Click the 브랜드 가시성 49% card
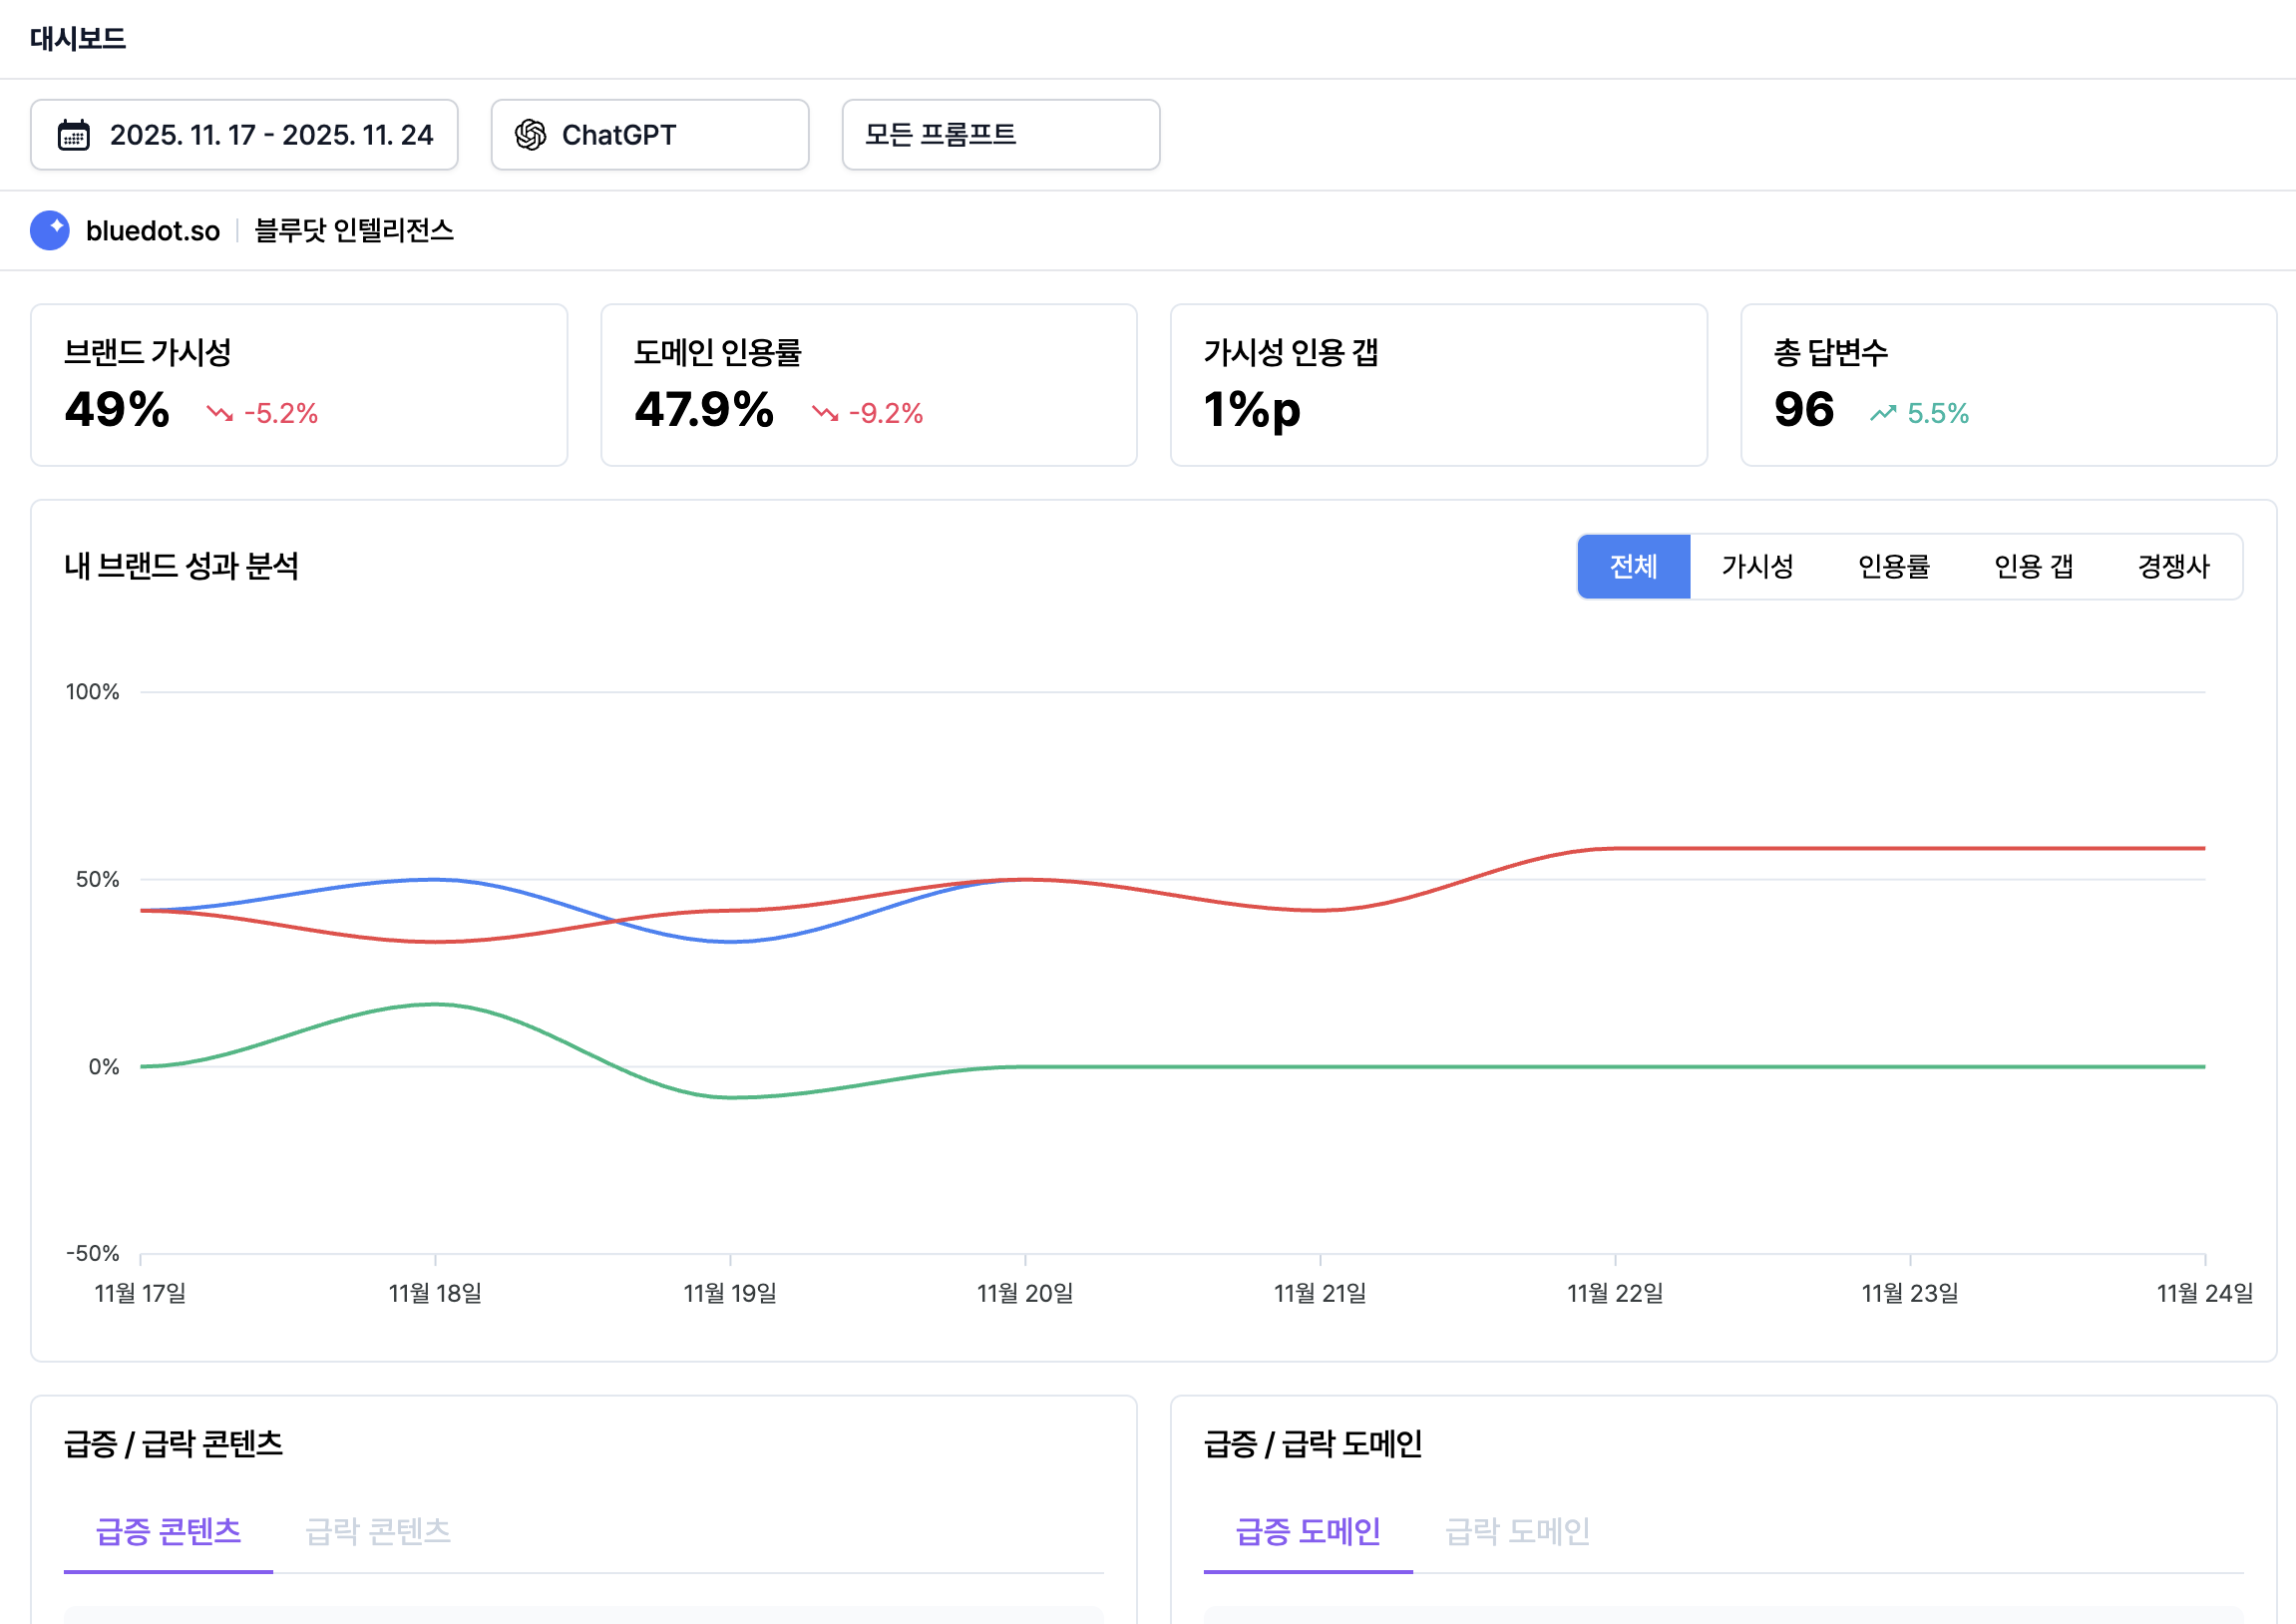The image size is (2296, 1624). pos(299,385)
